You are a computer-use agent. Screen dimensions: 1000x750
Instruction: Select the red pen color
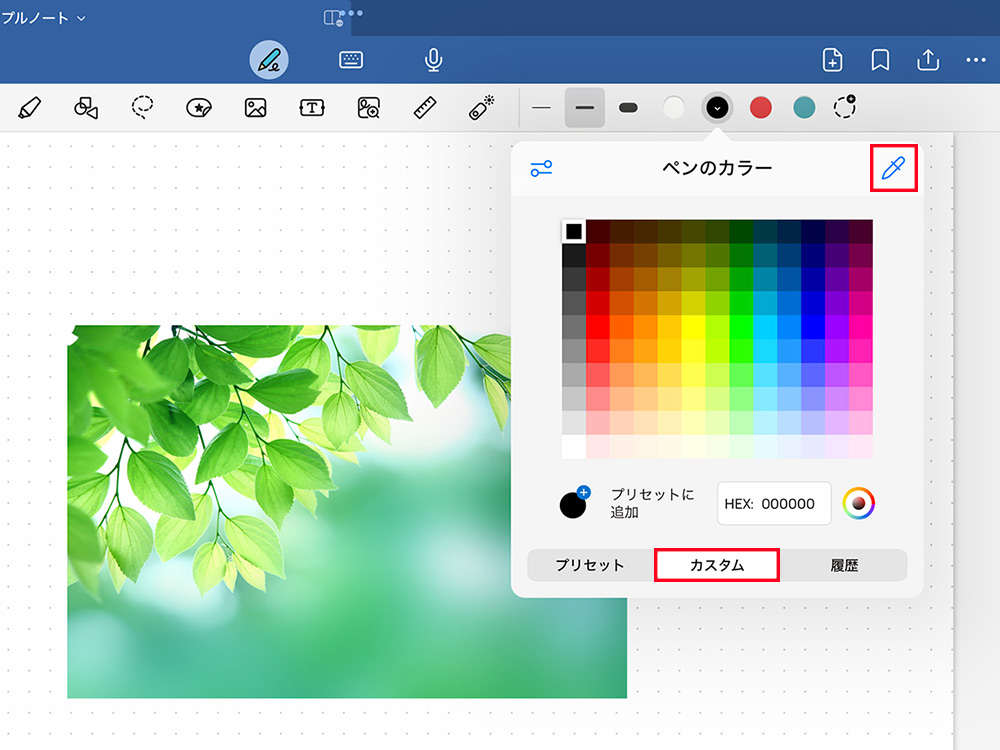tap(760, 108)
